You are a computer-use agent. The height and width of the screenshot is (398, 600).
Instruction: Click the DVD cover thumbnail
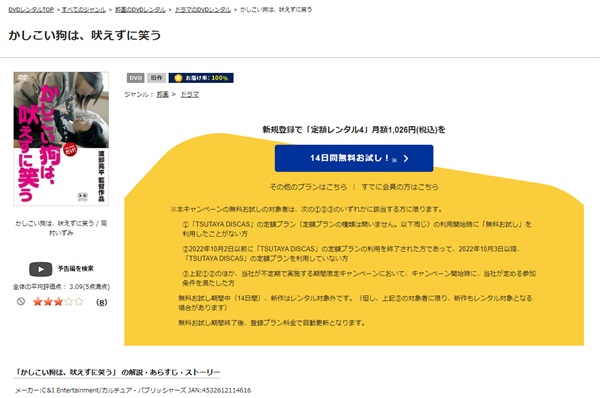(x=61, y=139)
